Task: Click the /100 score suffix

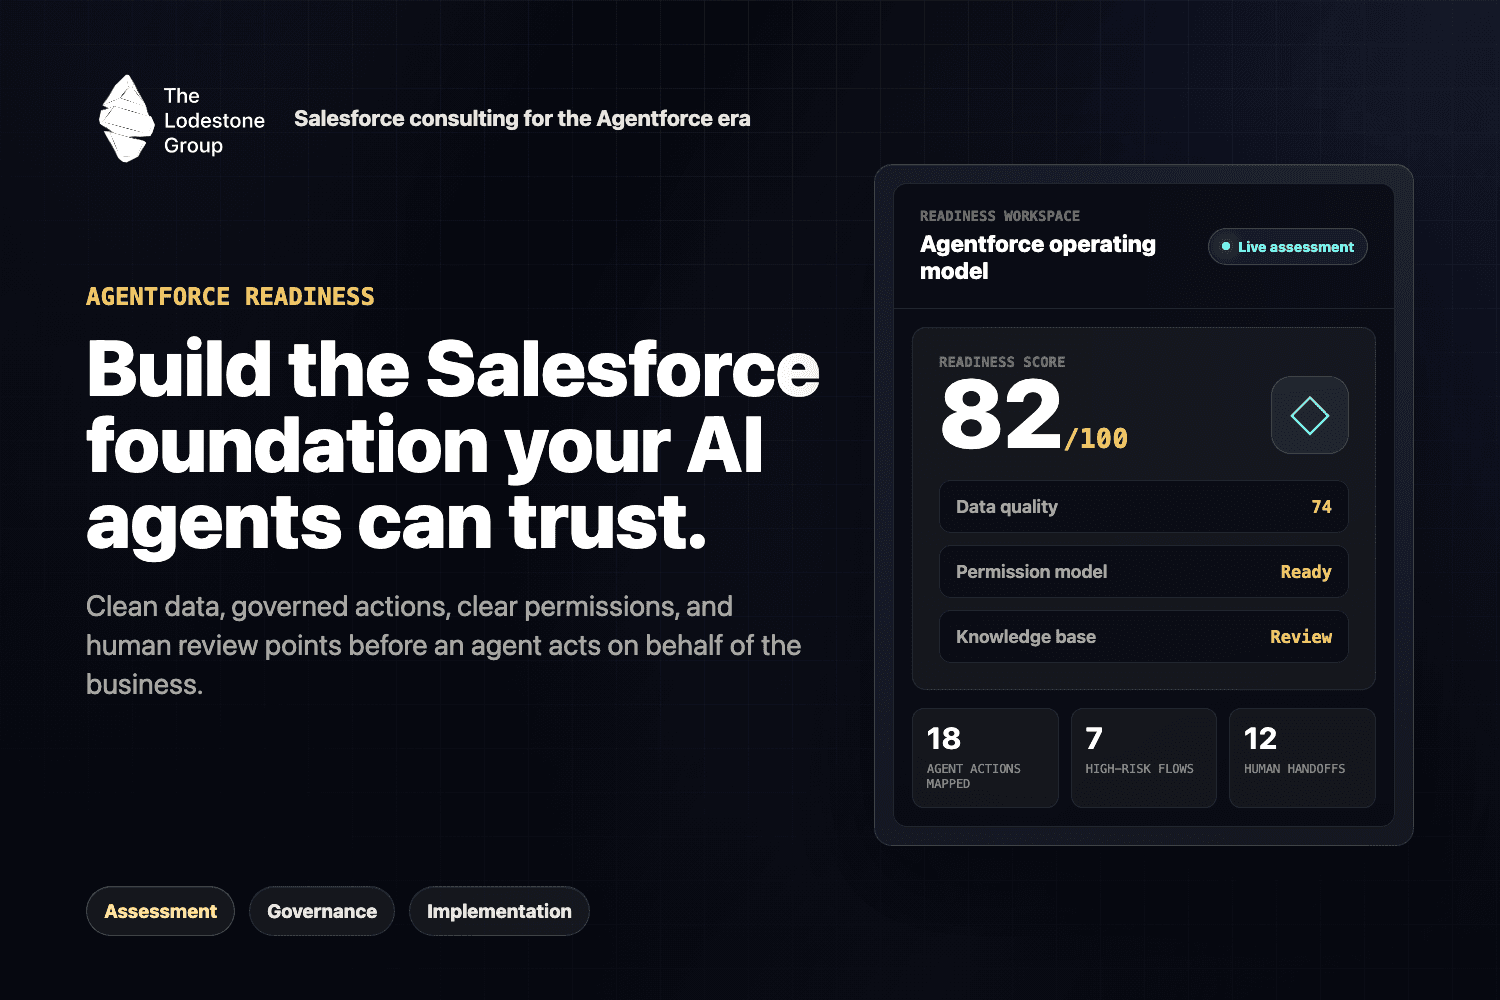Action: [x=1096, y=439]
